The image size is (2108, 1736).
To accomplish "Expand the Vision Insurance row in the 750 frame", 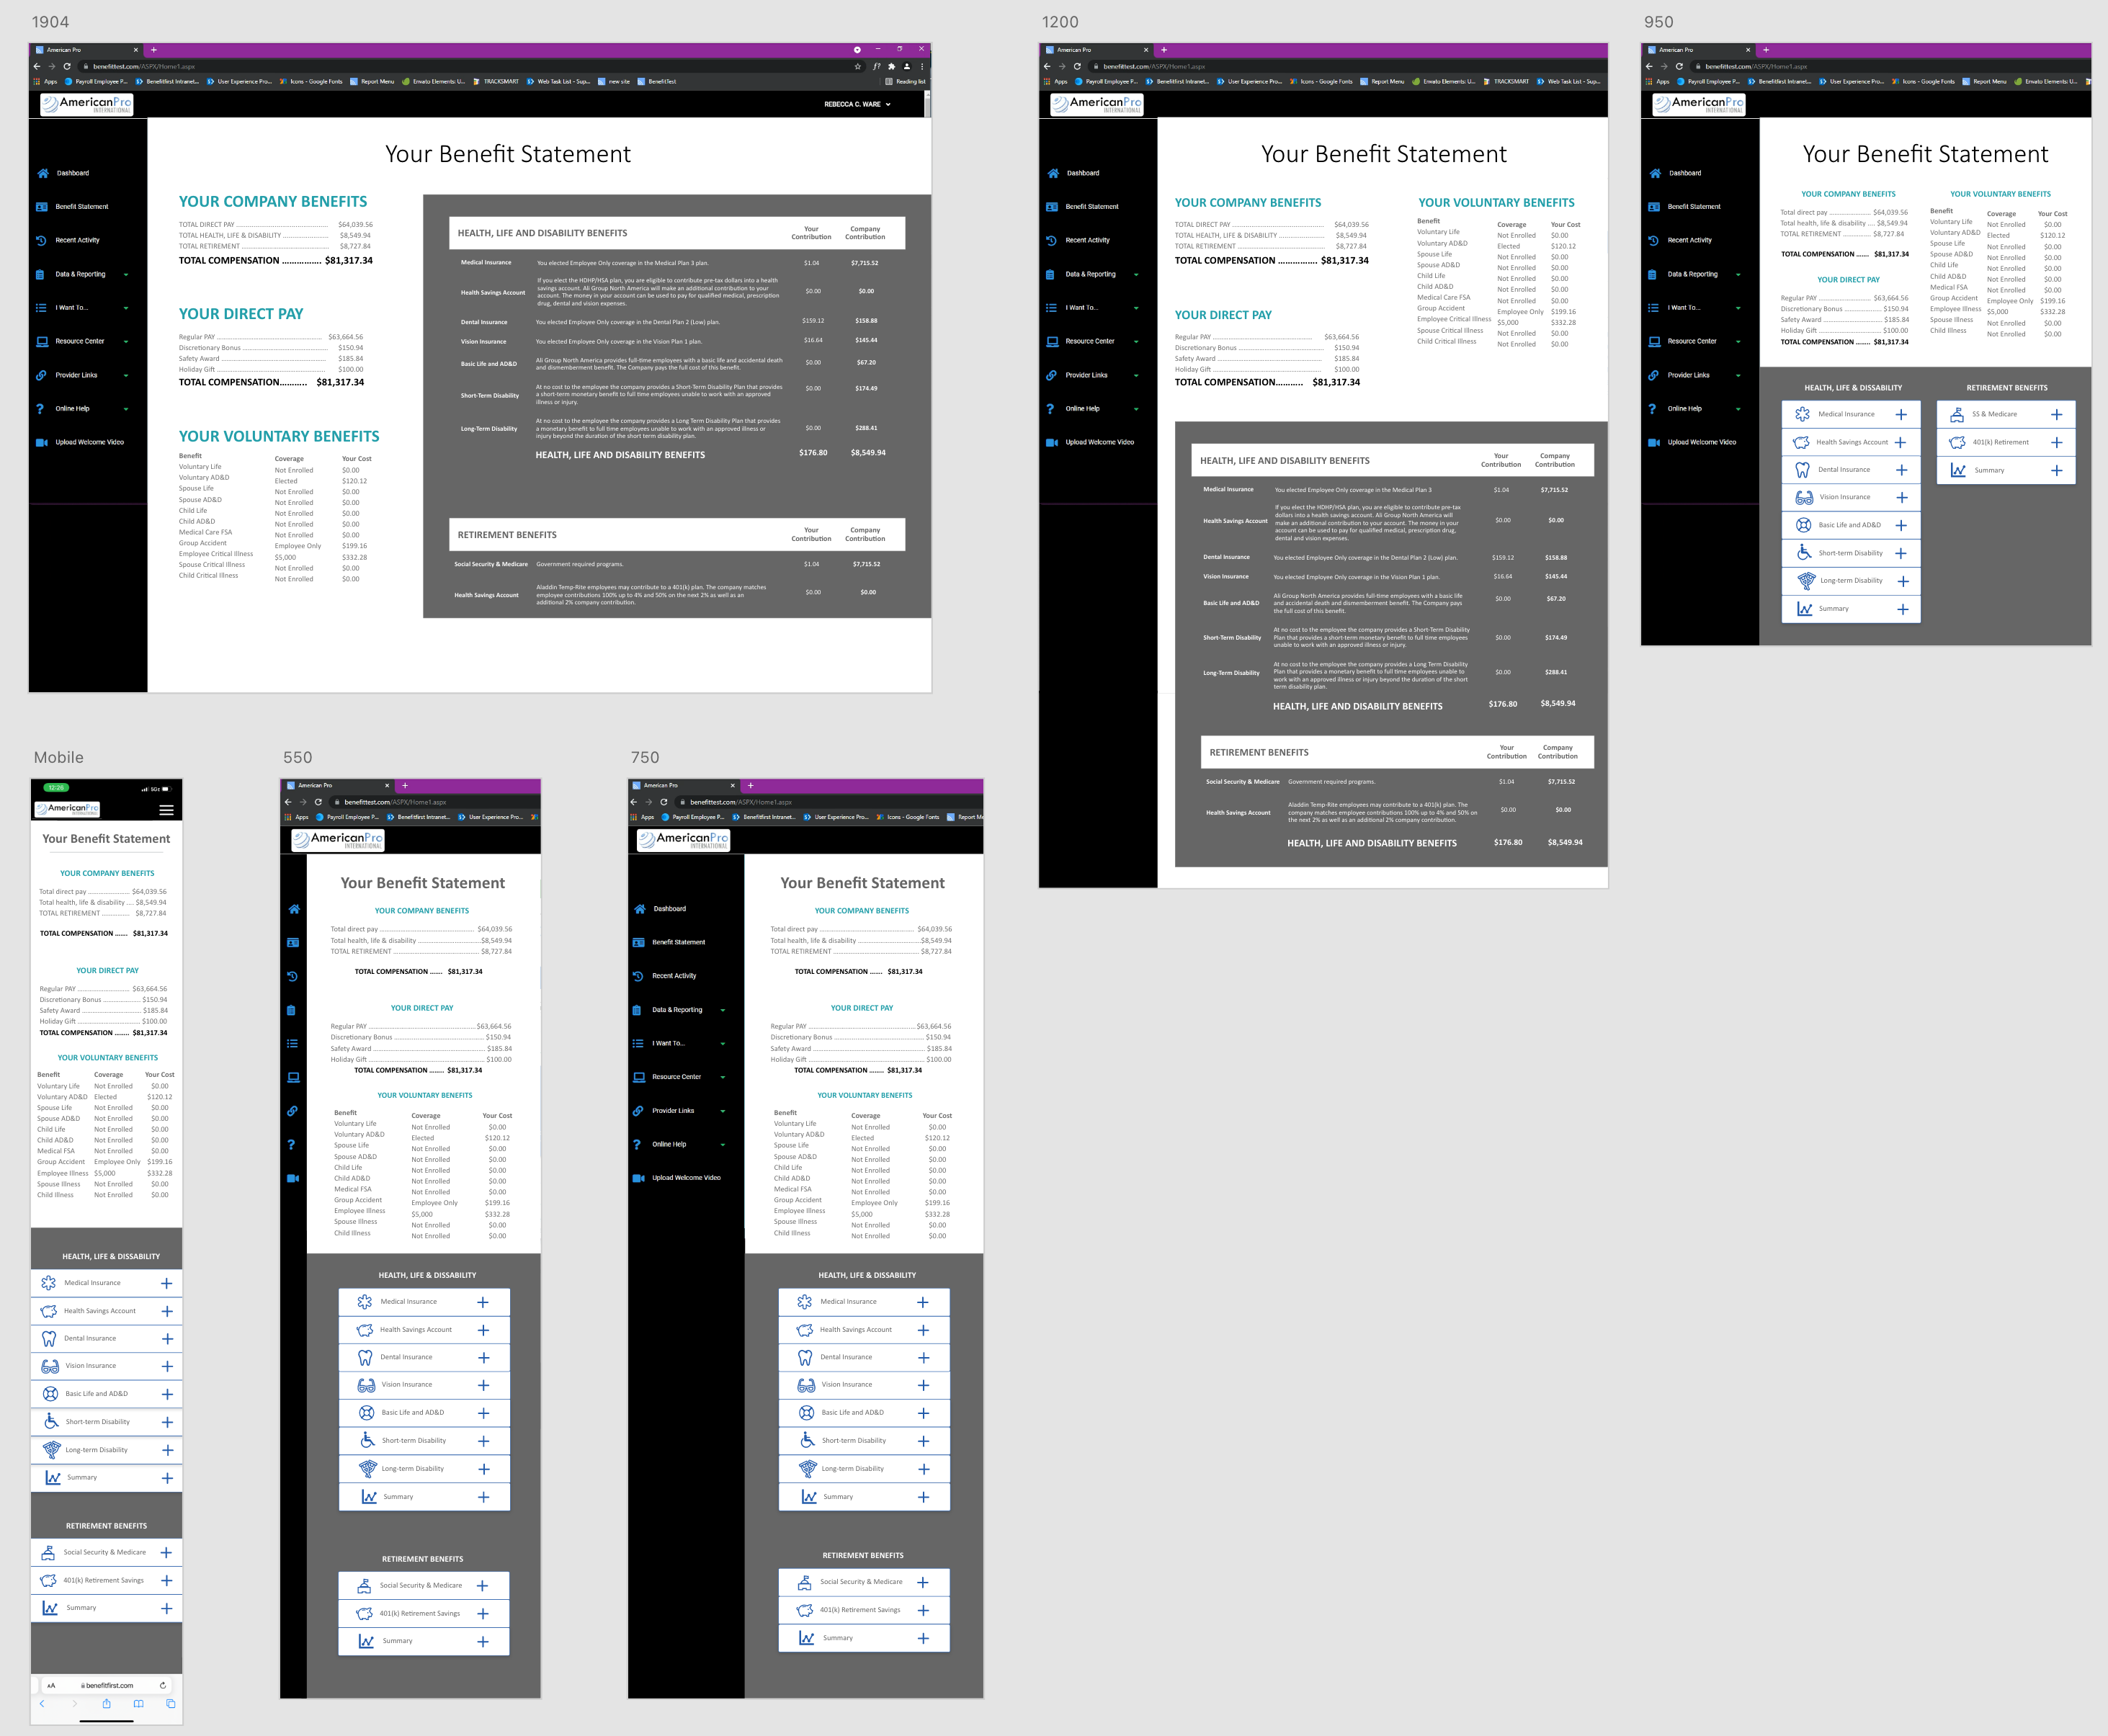I will pyautogui.click(x=922, y=1385).
